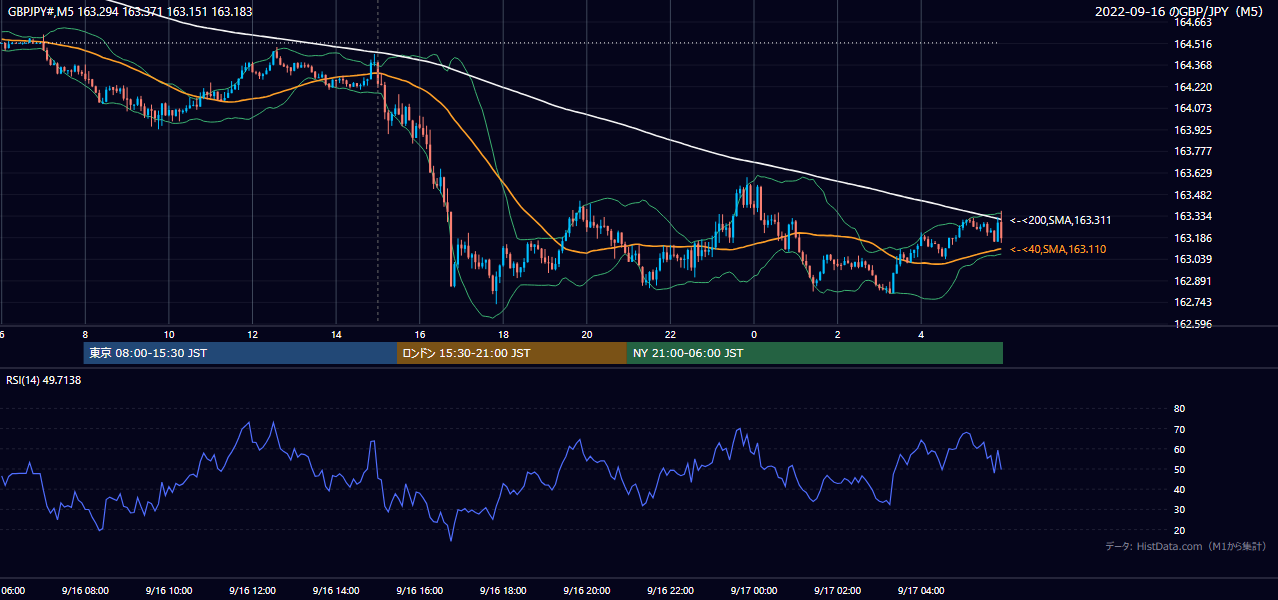Click the '9/16 20:00' date axis label
1278x600 pixels.
[x=587, y=590]
